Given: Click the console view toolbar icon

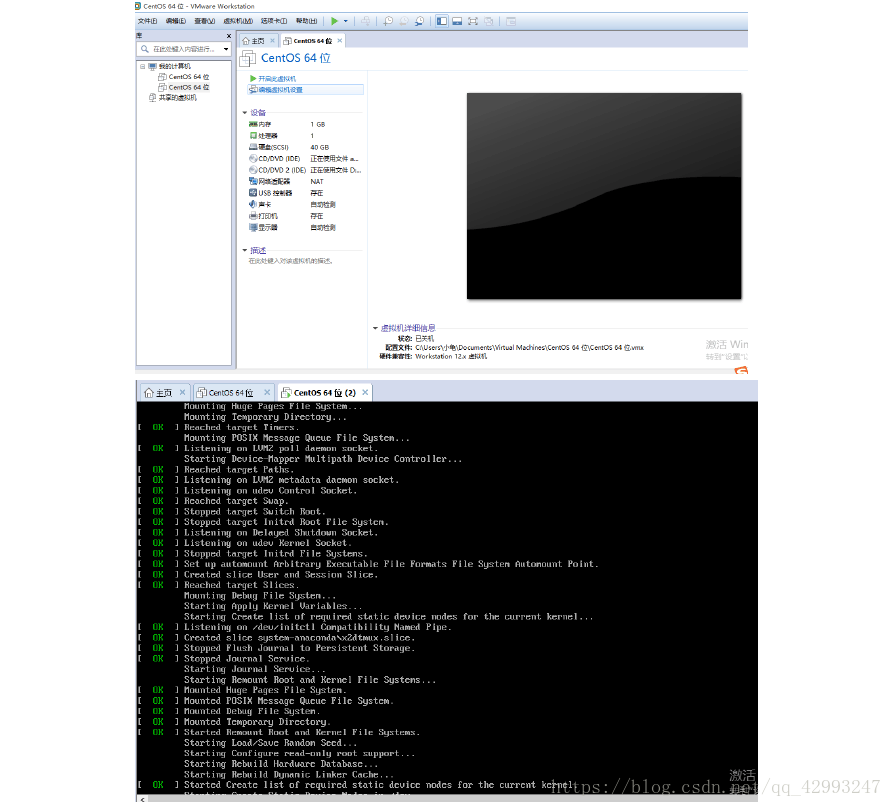Looking at the screenshot, I should tap(511, 21).
